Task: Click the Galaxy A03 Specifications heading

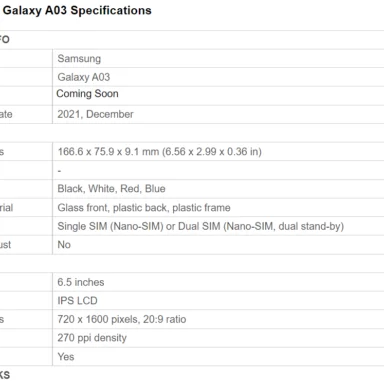Action: (x=77, y=10)
